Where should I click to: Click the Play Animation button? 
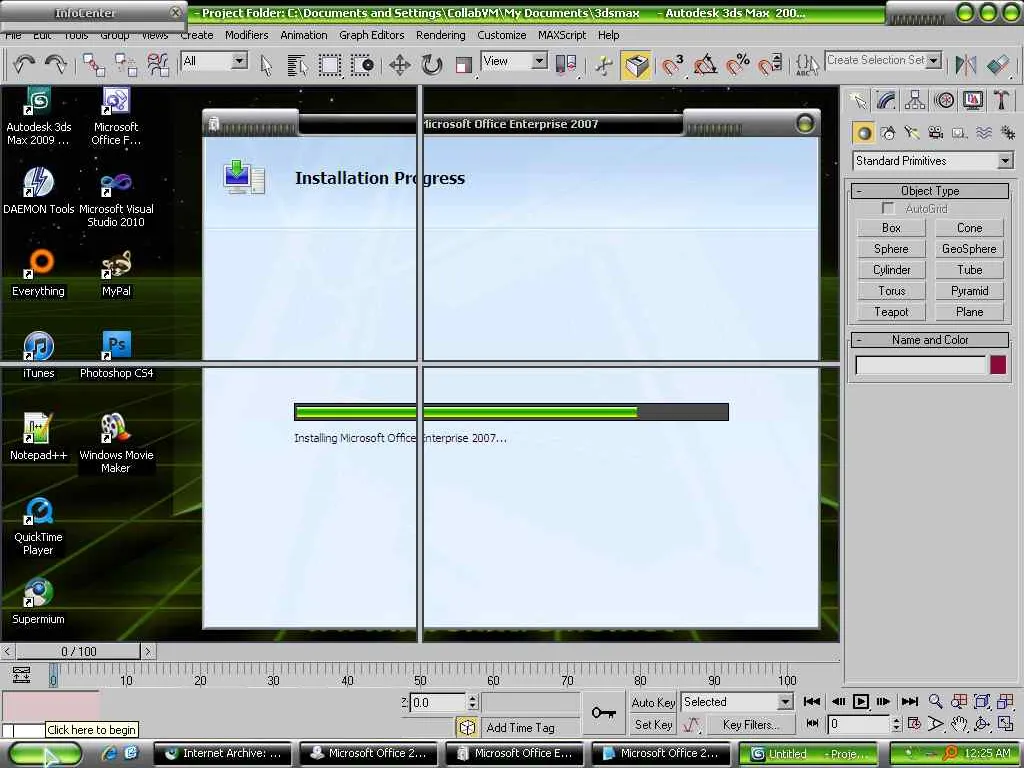[861, 701]
